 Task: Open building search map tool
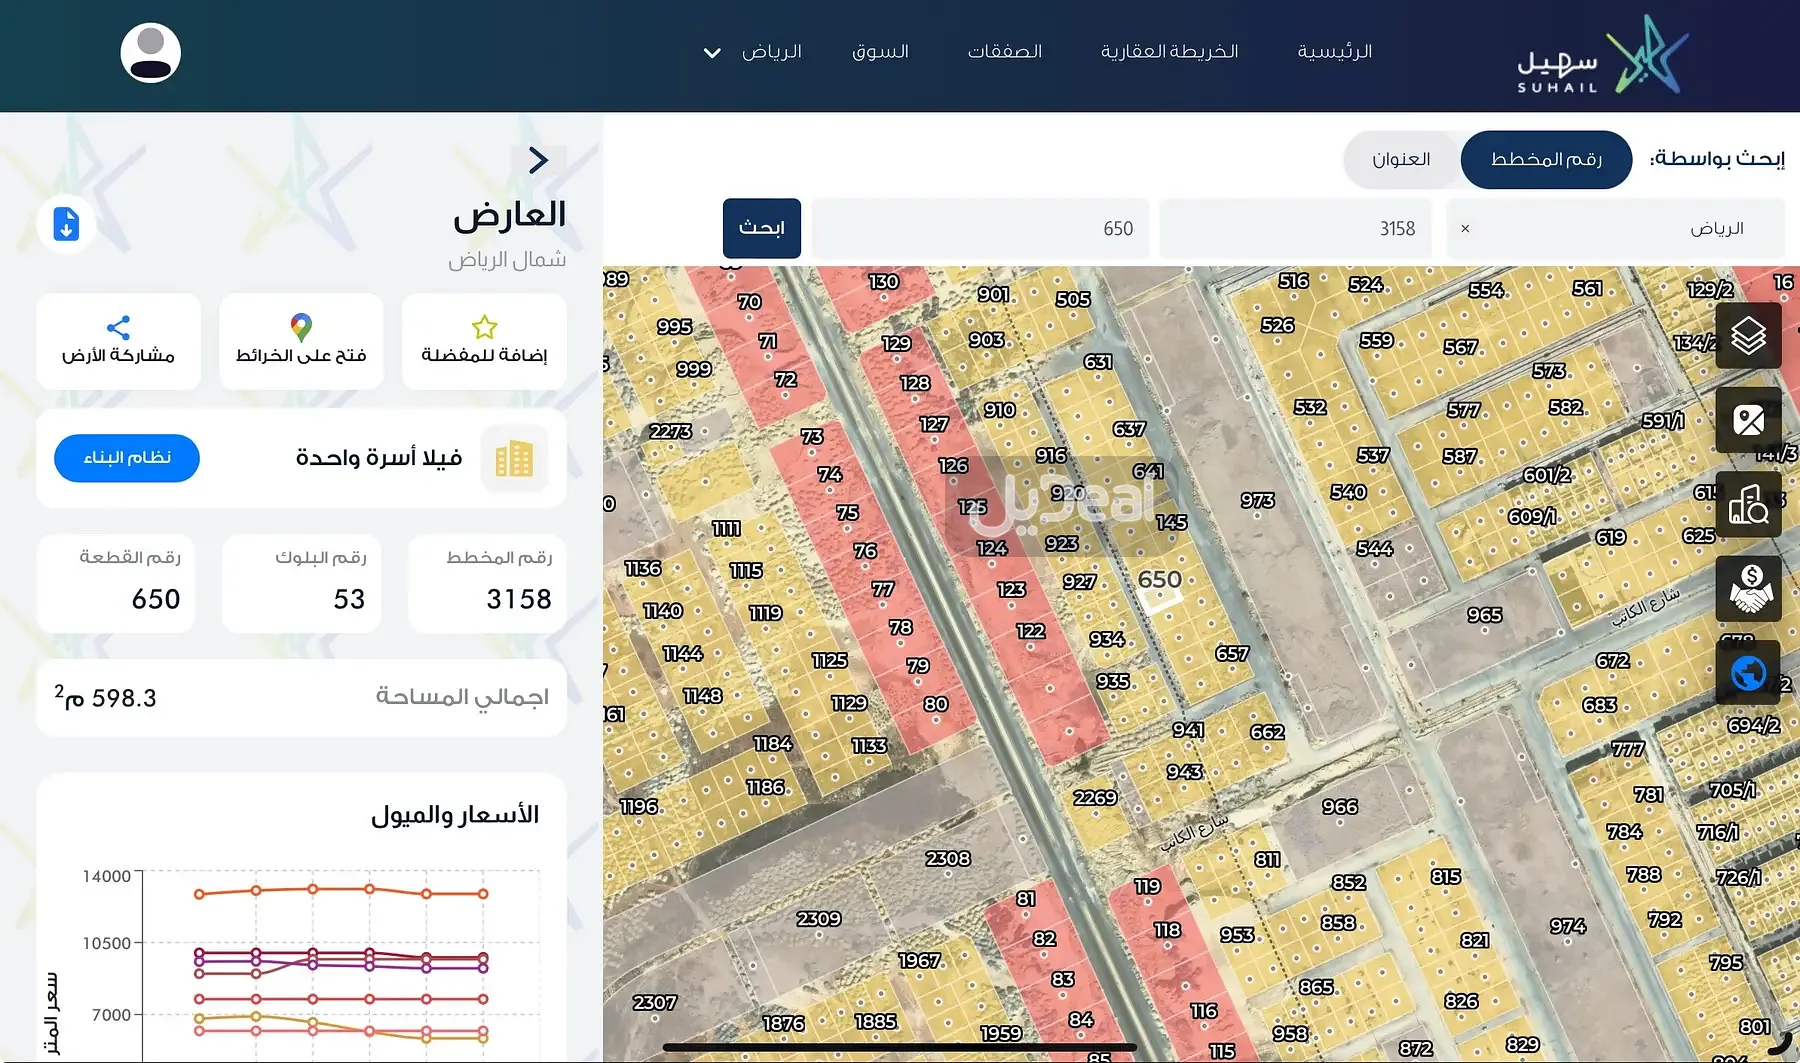coord(1748,504)
